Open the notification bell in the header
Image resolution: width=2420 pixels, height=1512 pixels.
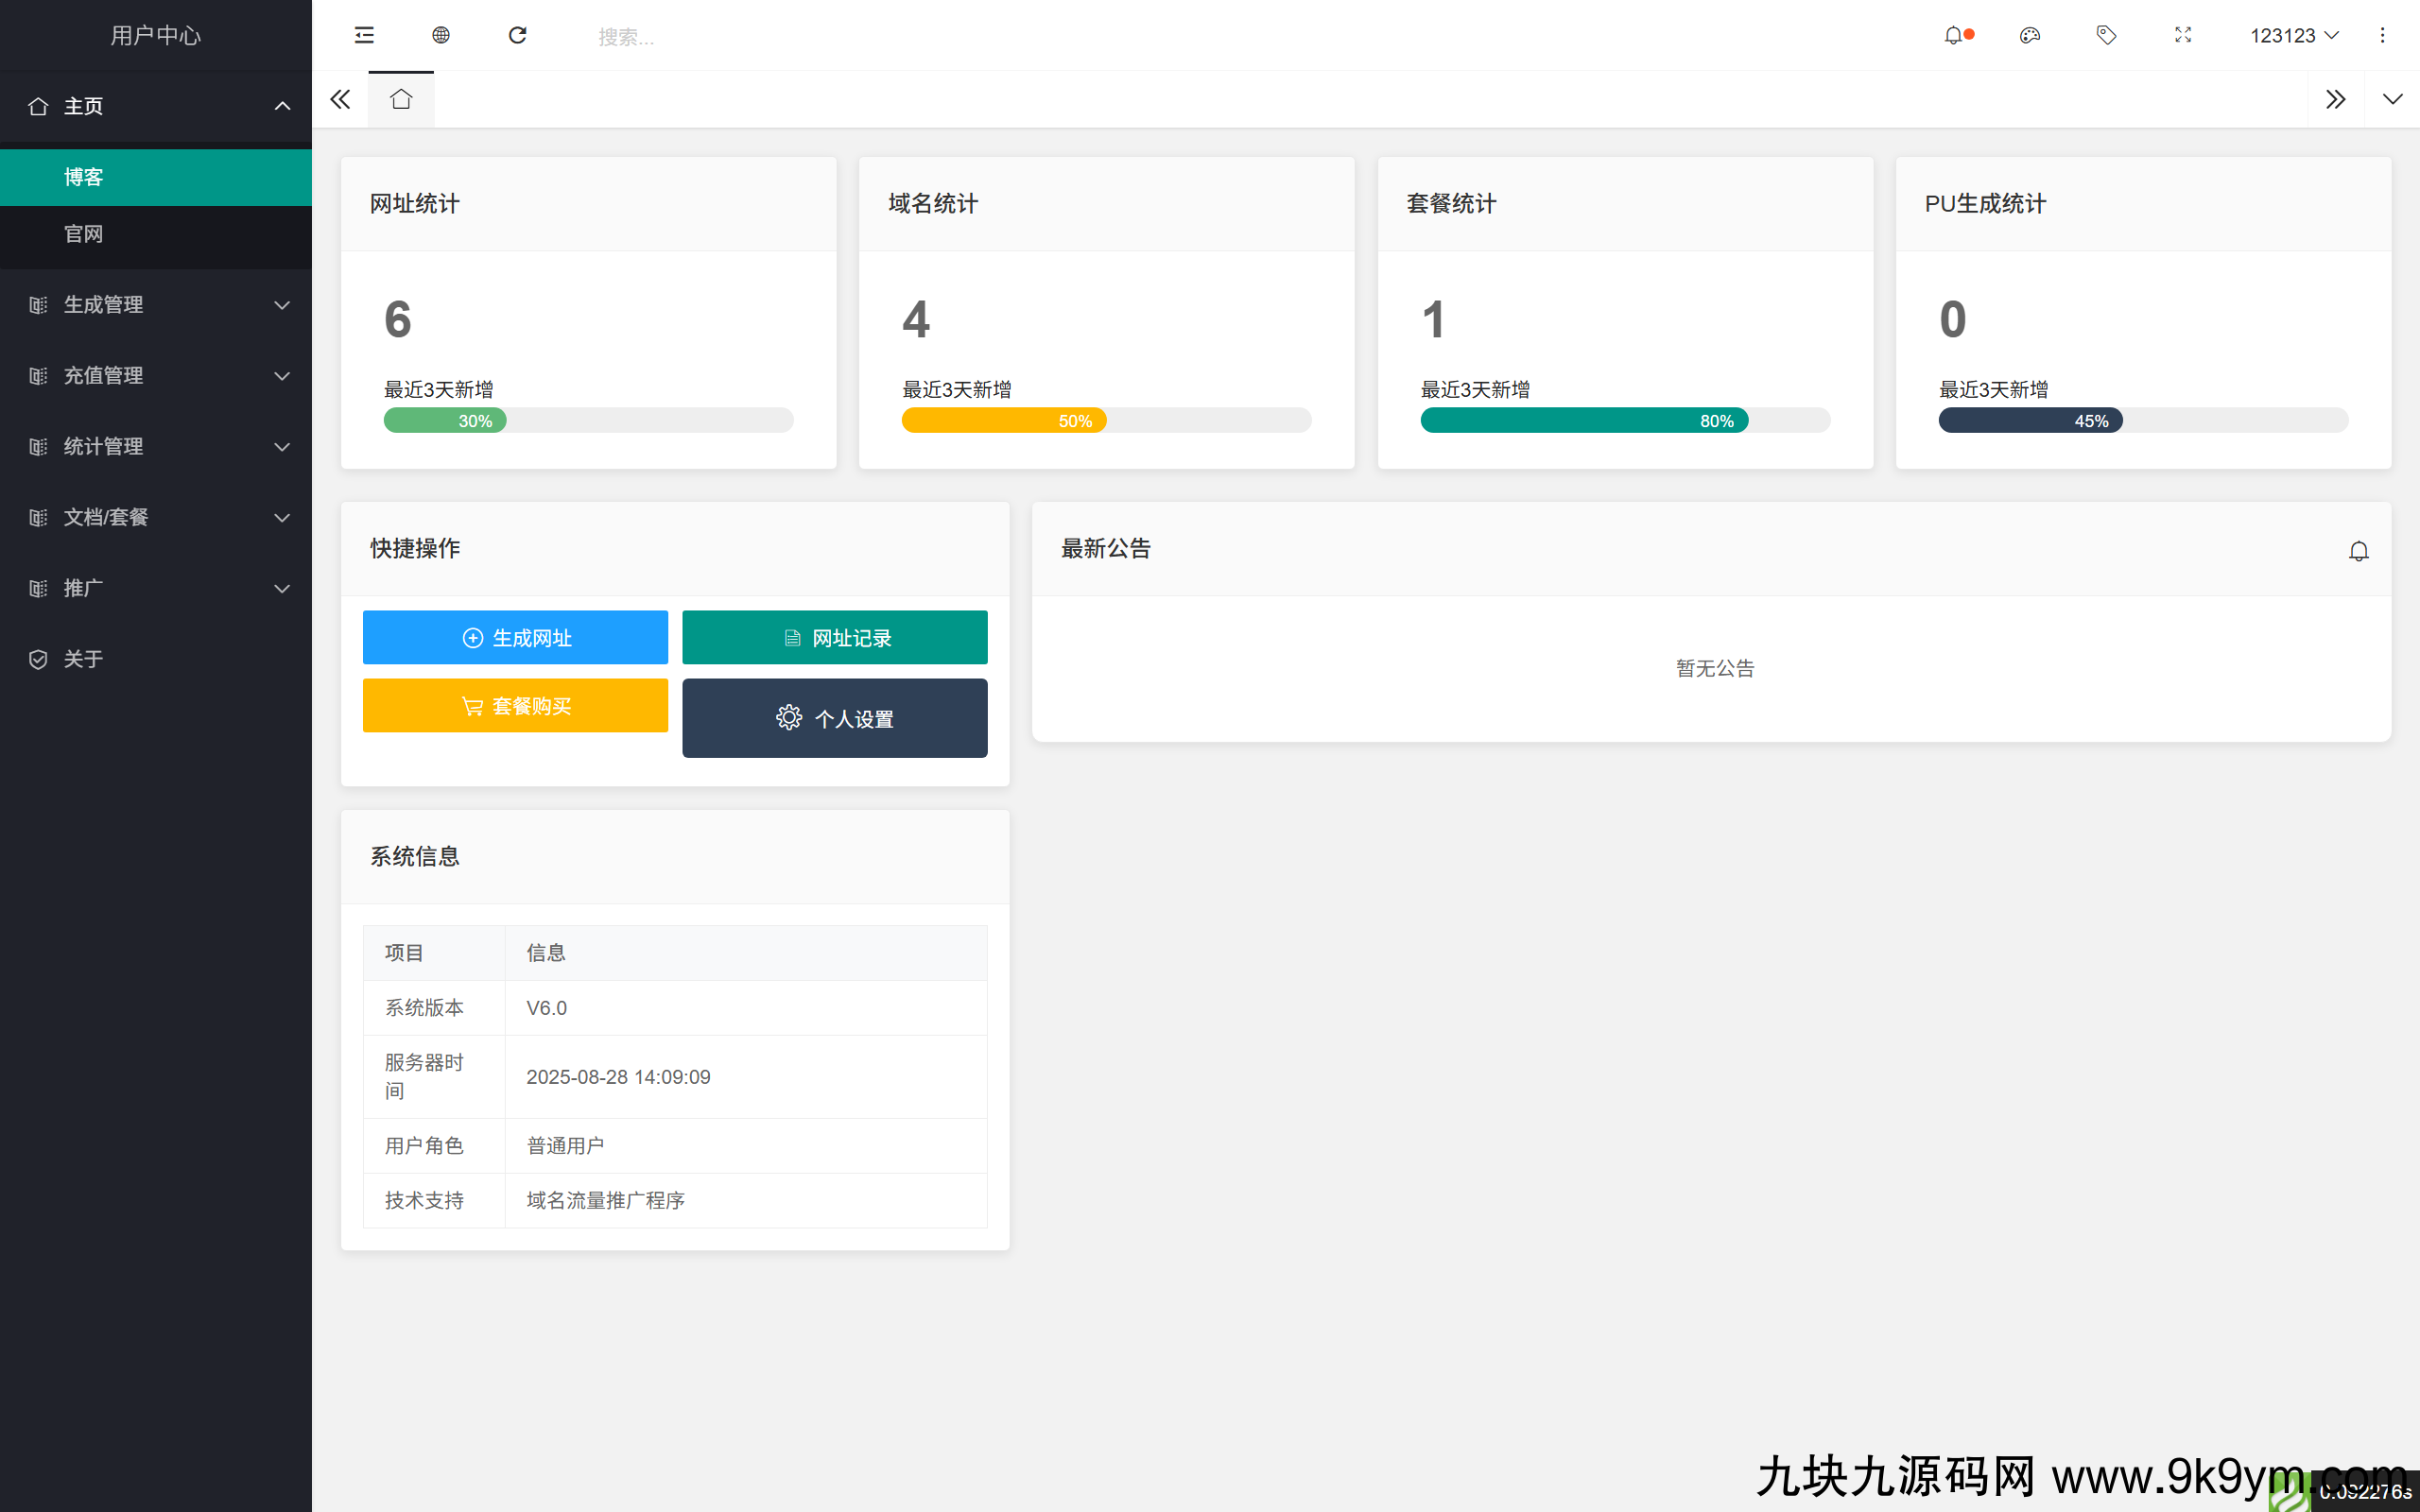(x=1953, y=35)
